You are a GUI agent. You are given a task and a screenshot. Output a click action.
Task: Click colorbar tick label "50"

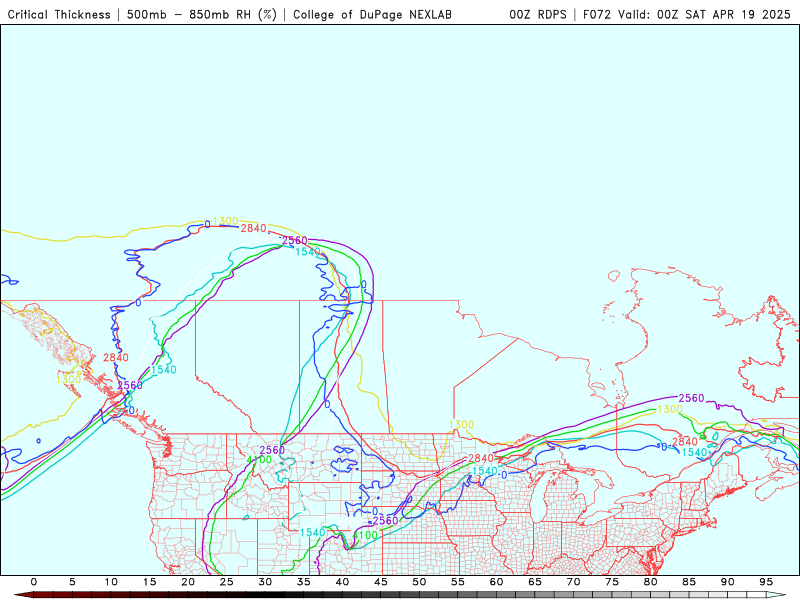419,582
